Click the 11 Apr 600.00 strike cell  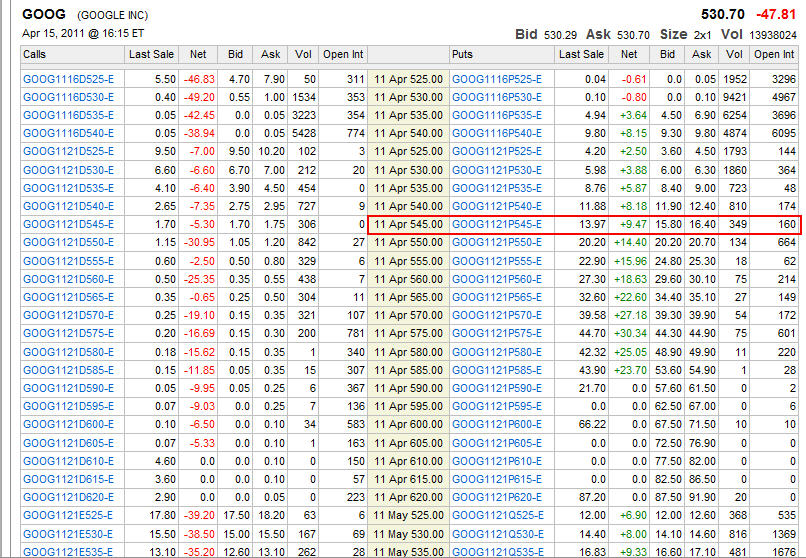coord(407,424)
